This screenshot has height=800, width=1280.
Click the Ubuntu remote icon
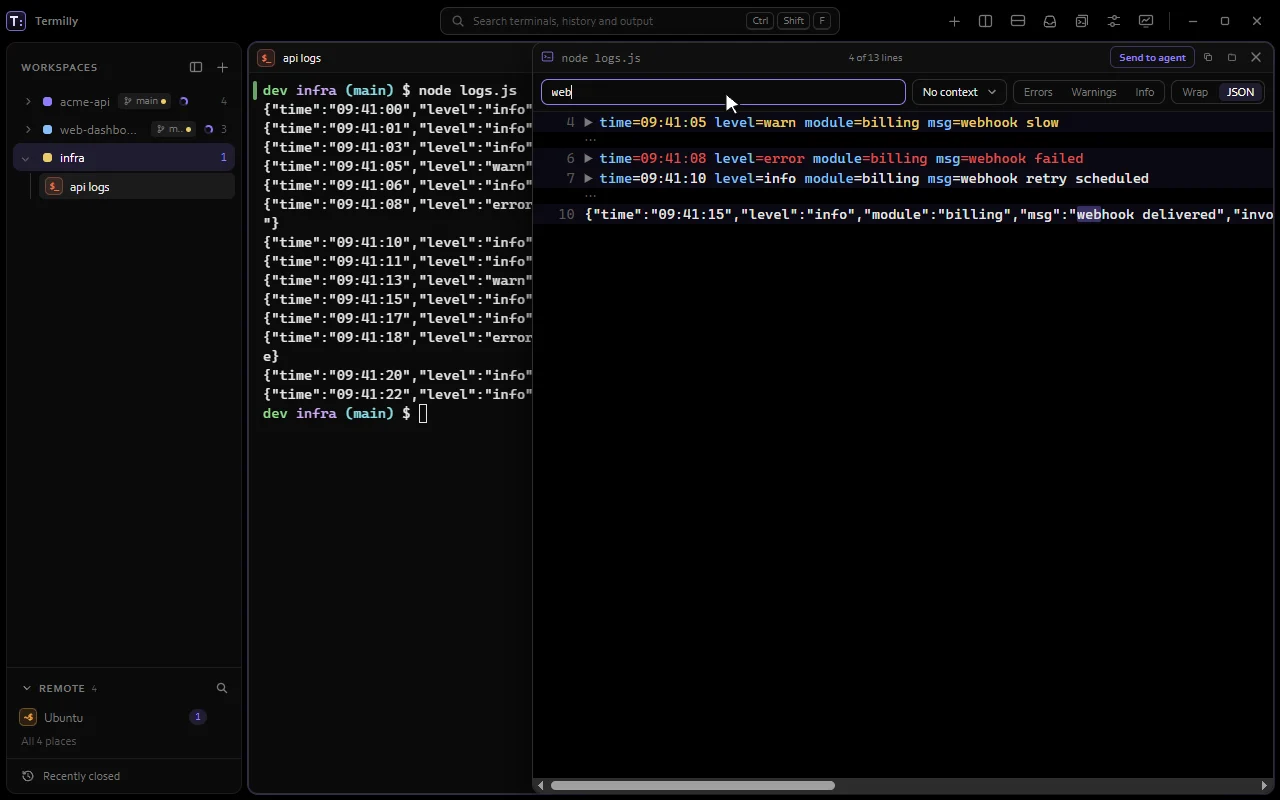pos(28,717)
